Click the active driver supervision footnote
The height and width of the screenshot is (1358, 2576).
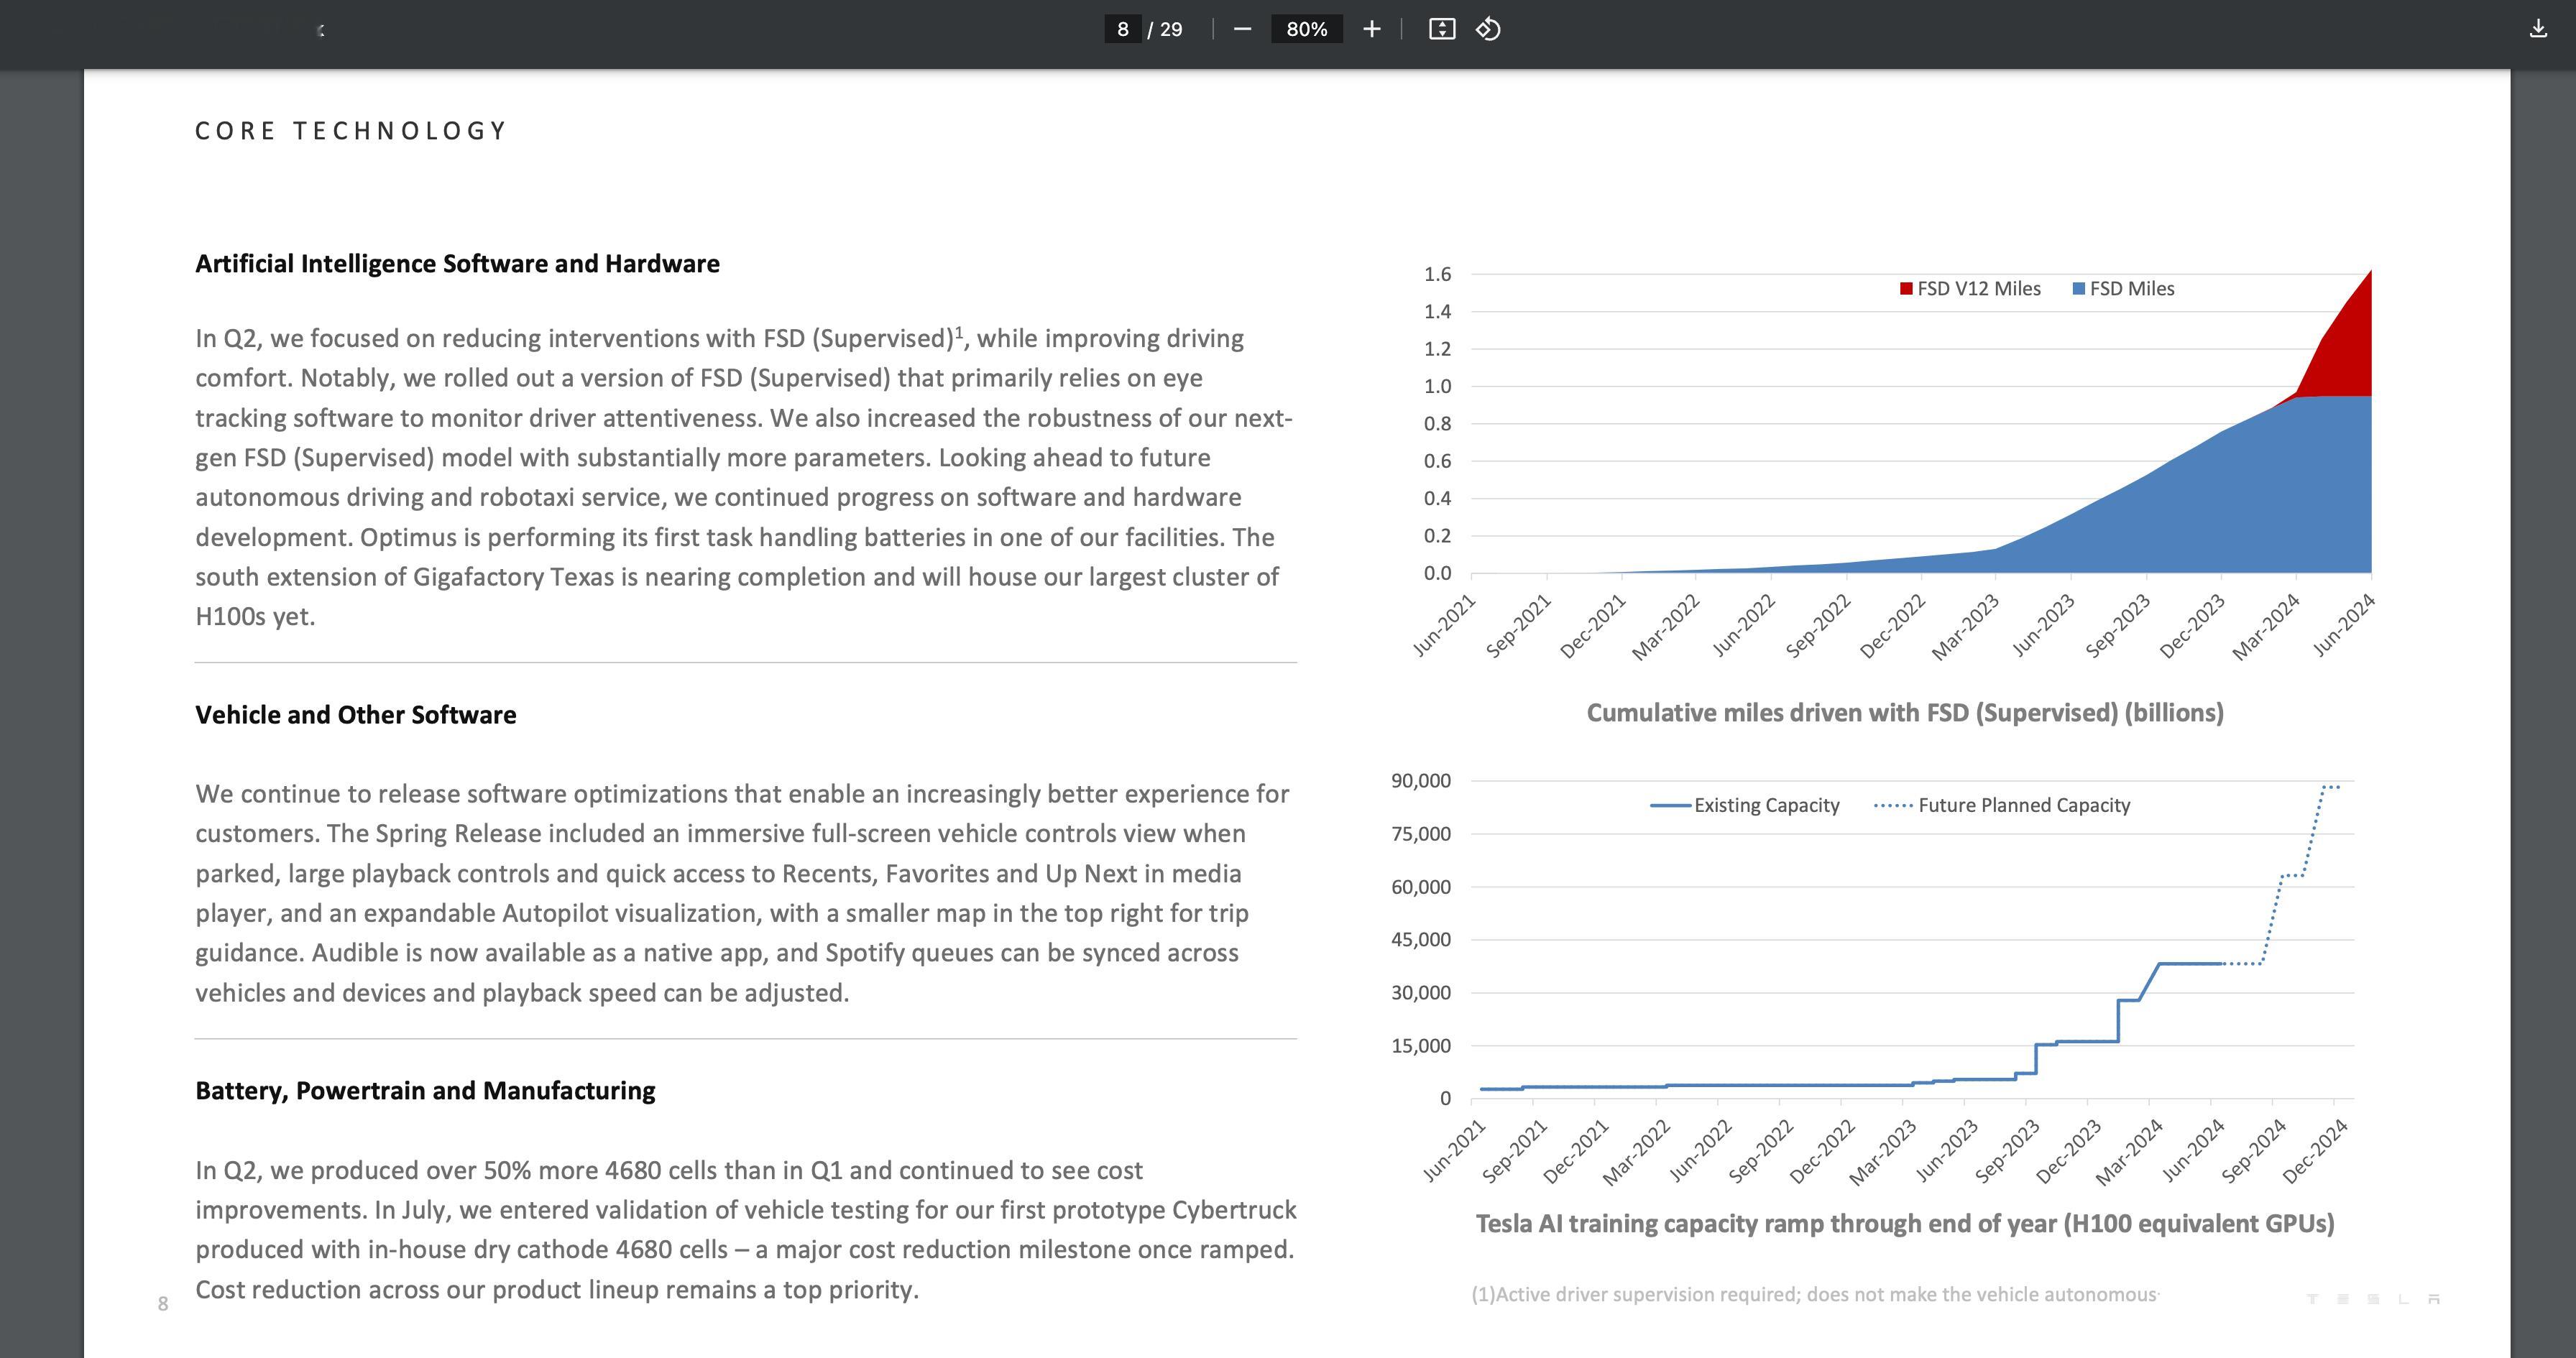tap(1815, 1294)
